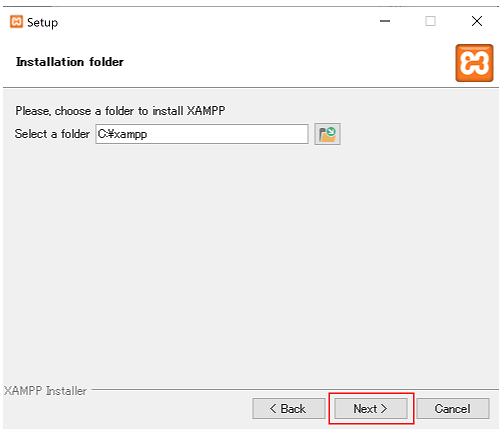Close the Setup window

(477, 21)
